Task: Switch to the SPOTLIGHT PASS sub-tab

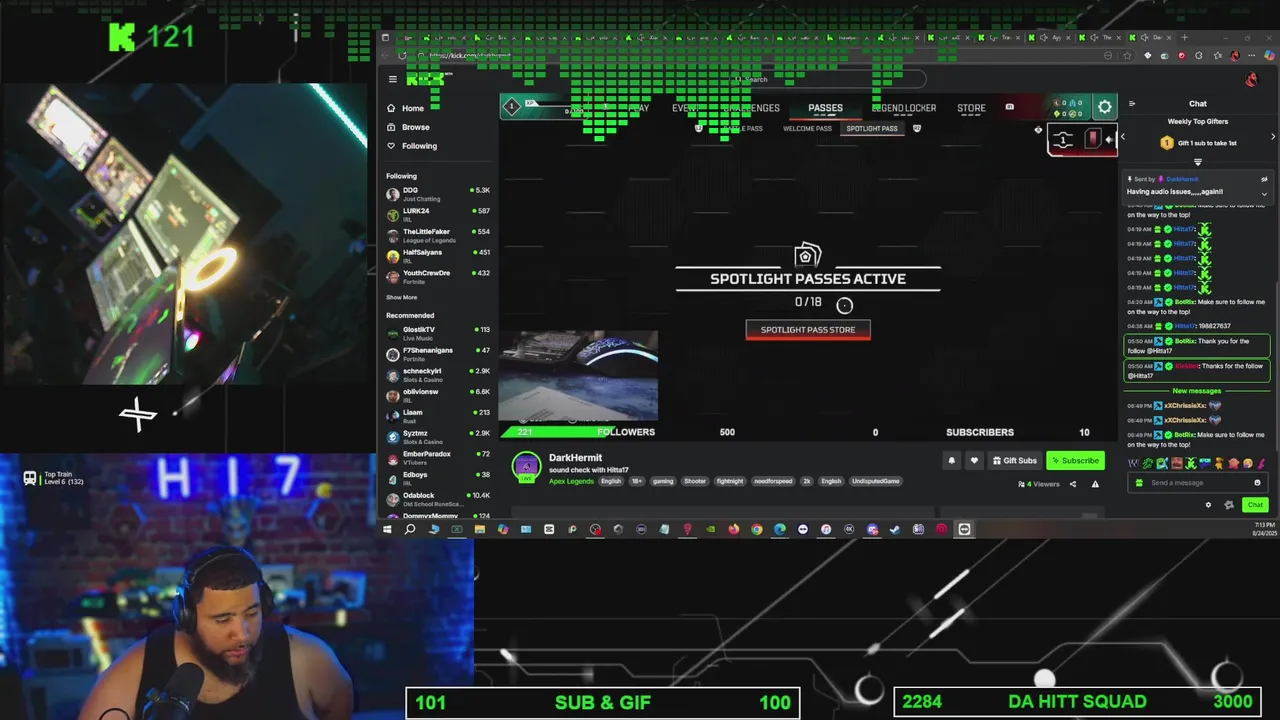Action: click(872, 129)
